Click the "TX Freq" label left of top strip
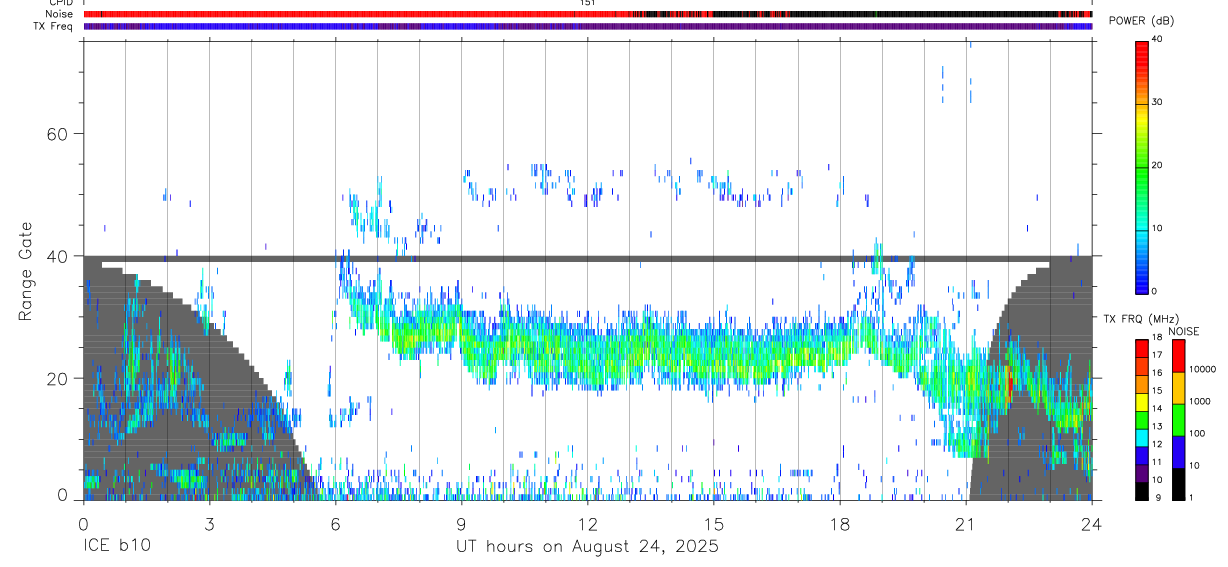Viewport: 1228px width, 567px height. pyautogui.click(x=54, y=26)
